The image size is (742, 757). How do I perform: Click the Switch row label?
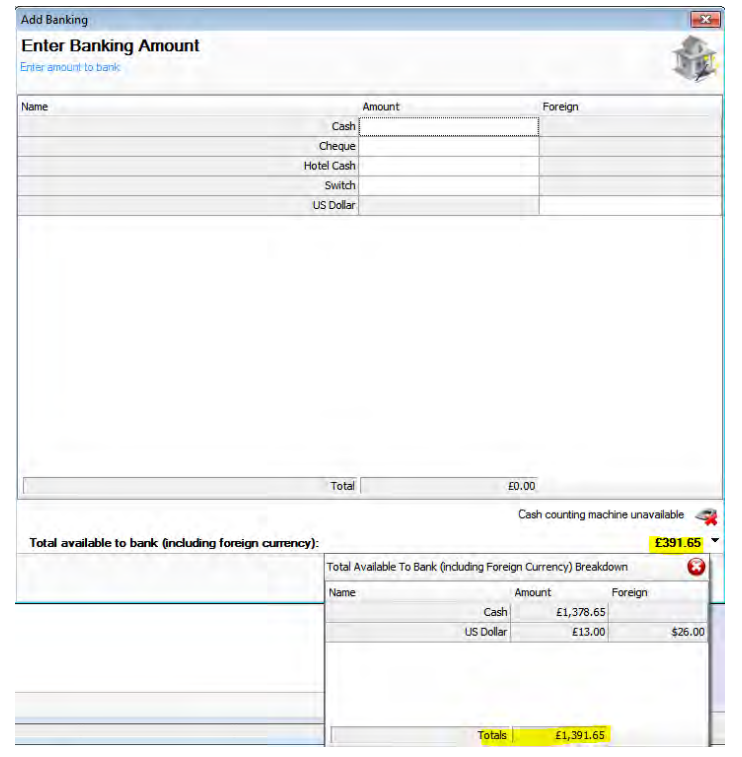(340, 186)
